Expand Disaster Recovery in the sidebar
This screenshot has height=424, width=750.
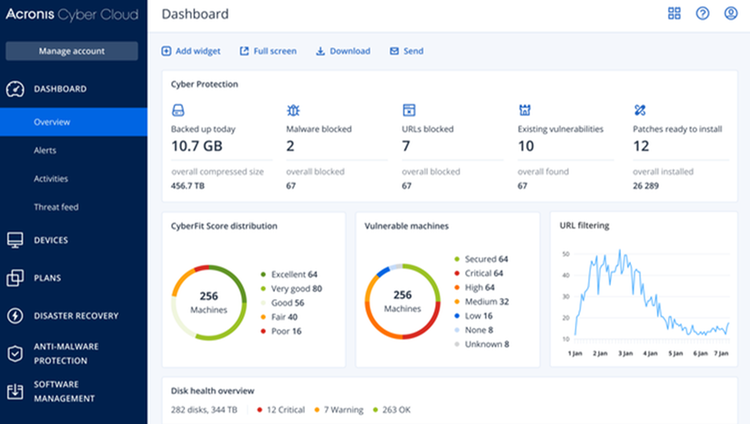(78, 316)
